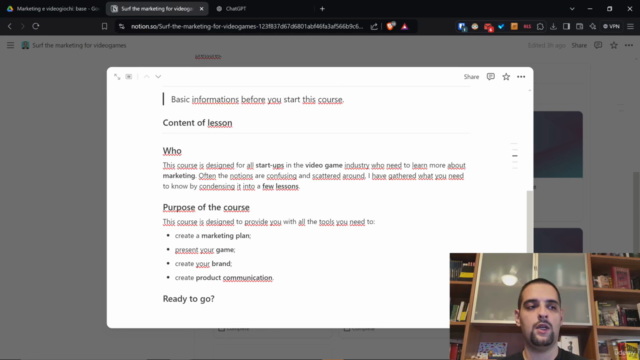Click the notion.so address bar URL
The height and width of the screenshot is (360, 640).
tap(247, 26)
